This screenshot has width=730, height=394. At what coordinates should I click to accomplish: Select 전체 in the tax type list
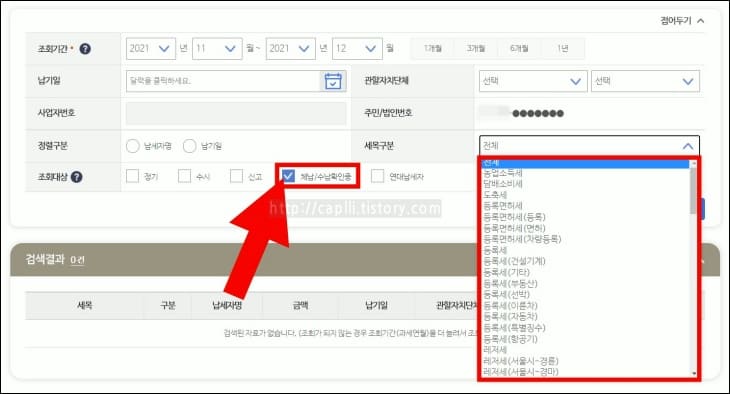[586, 163]
